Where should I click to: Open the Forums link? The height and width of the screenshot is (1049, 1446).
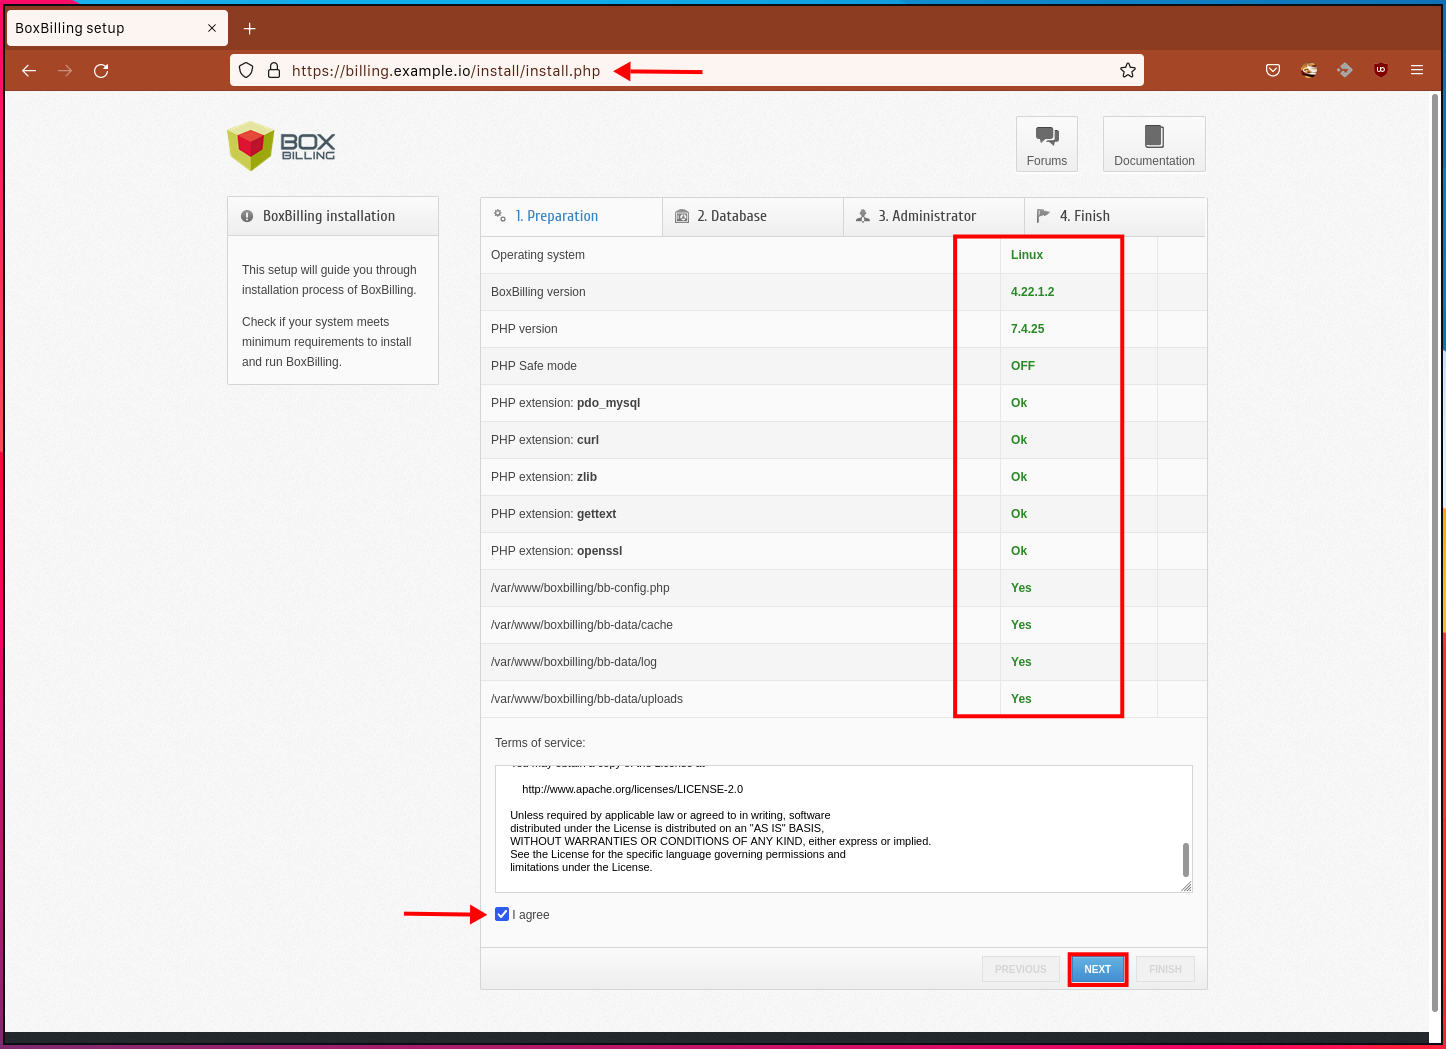click(x=1047, y=144)
